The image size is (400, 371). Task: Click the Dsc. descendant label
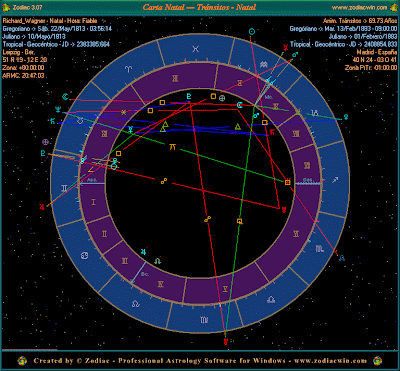(307, 179)
